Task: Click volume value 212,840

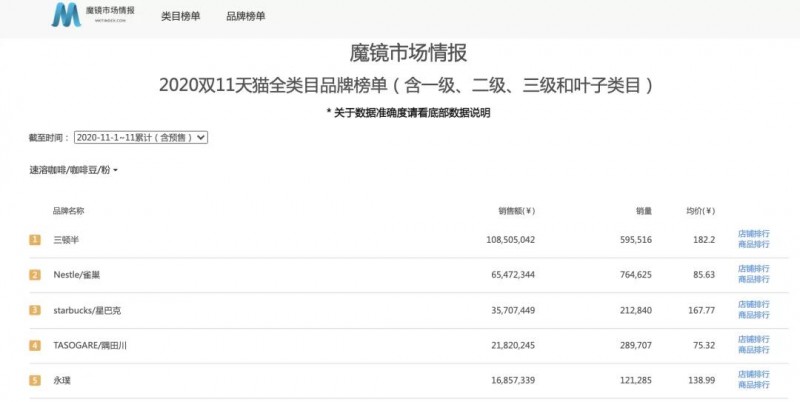Action: [636, 310]
